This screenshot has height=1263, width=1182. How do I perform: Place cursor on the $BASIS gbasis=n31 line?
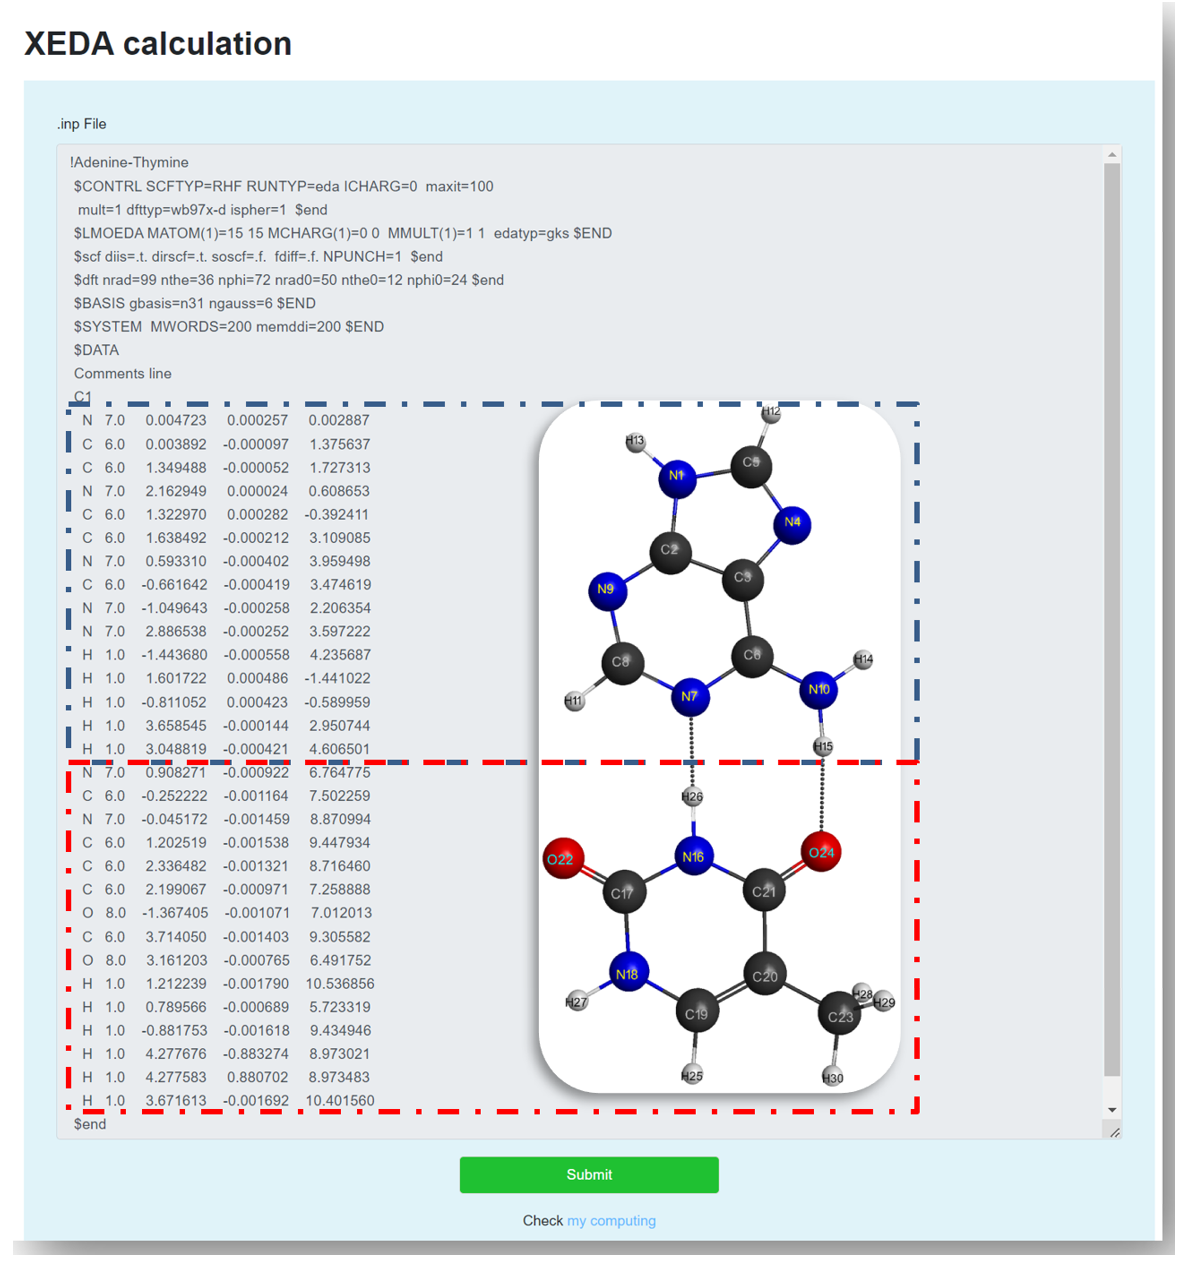195,303
